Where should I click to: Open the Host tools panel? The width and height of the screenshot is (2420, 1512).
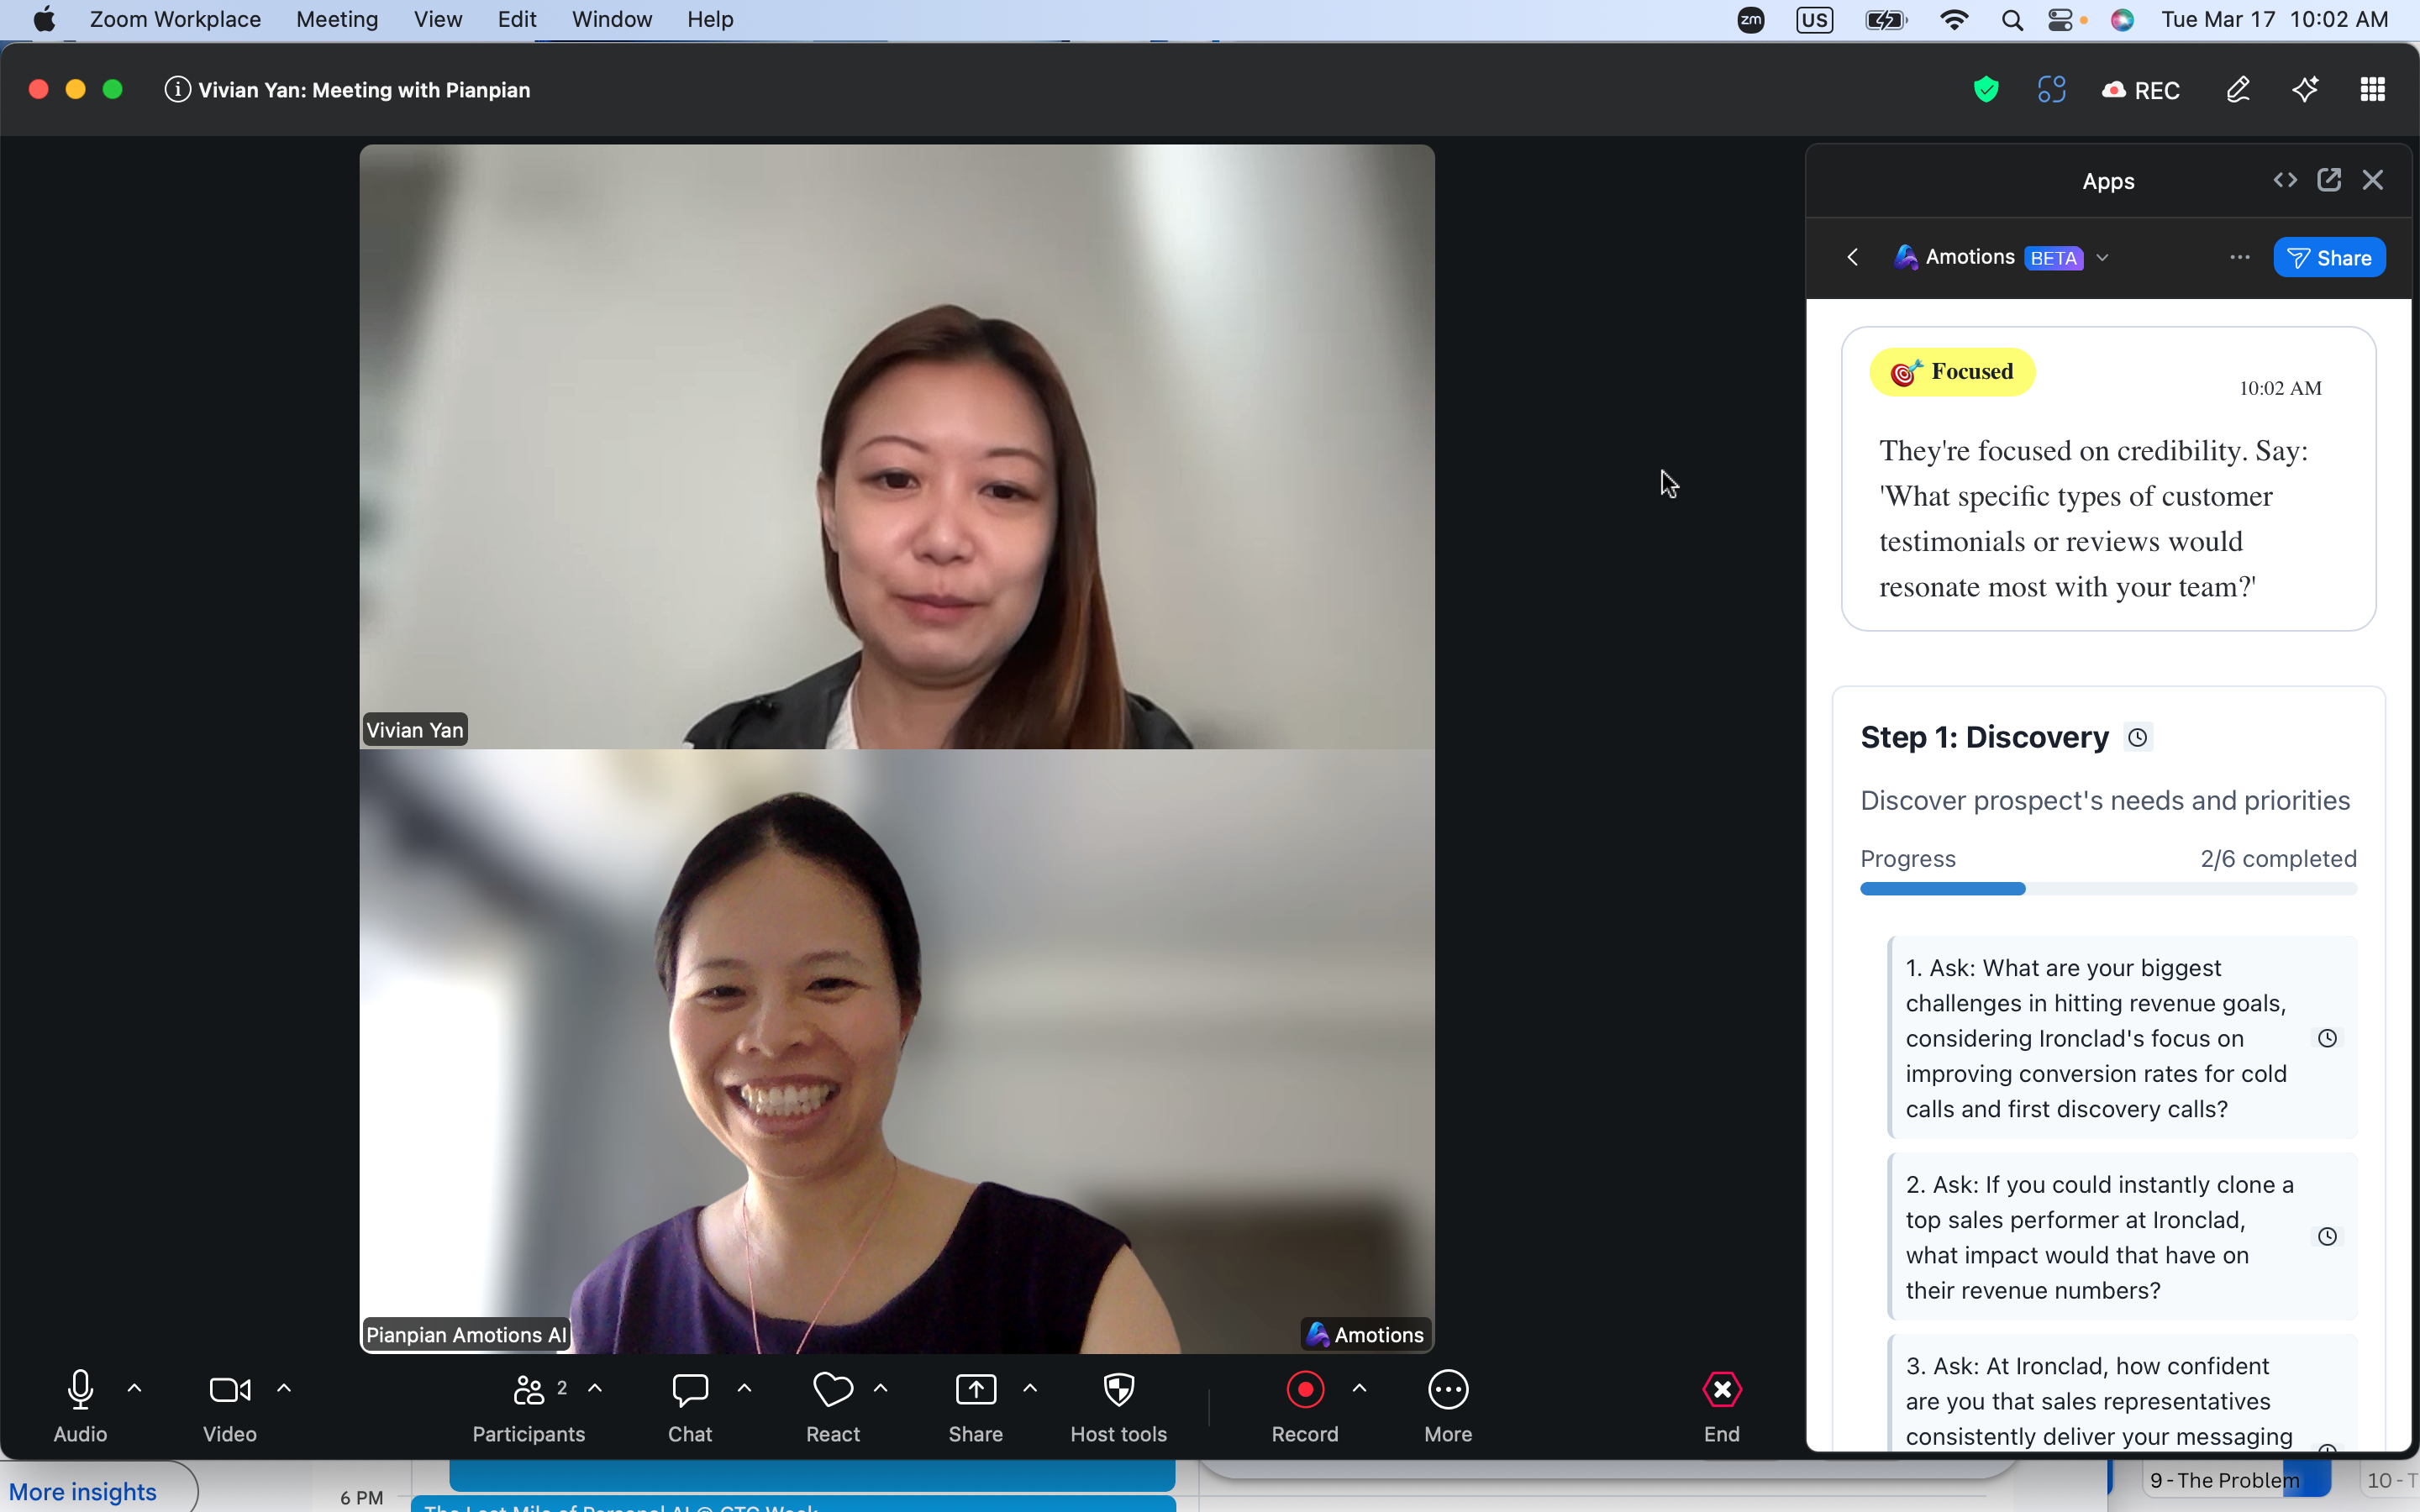point(1118,1404)
